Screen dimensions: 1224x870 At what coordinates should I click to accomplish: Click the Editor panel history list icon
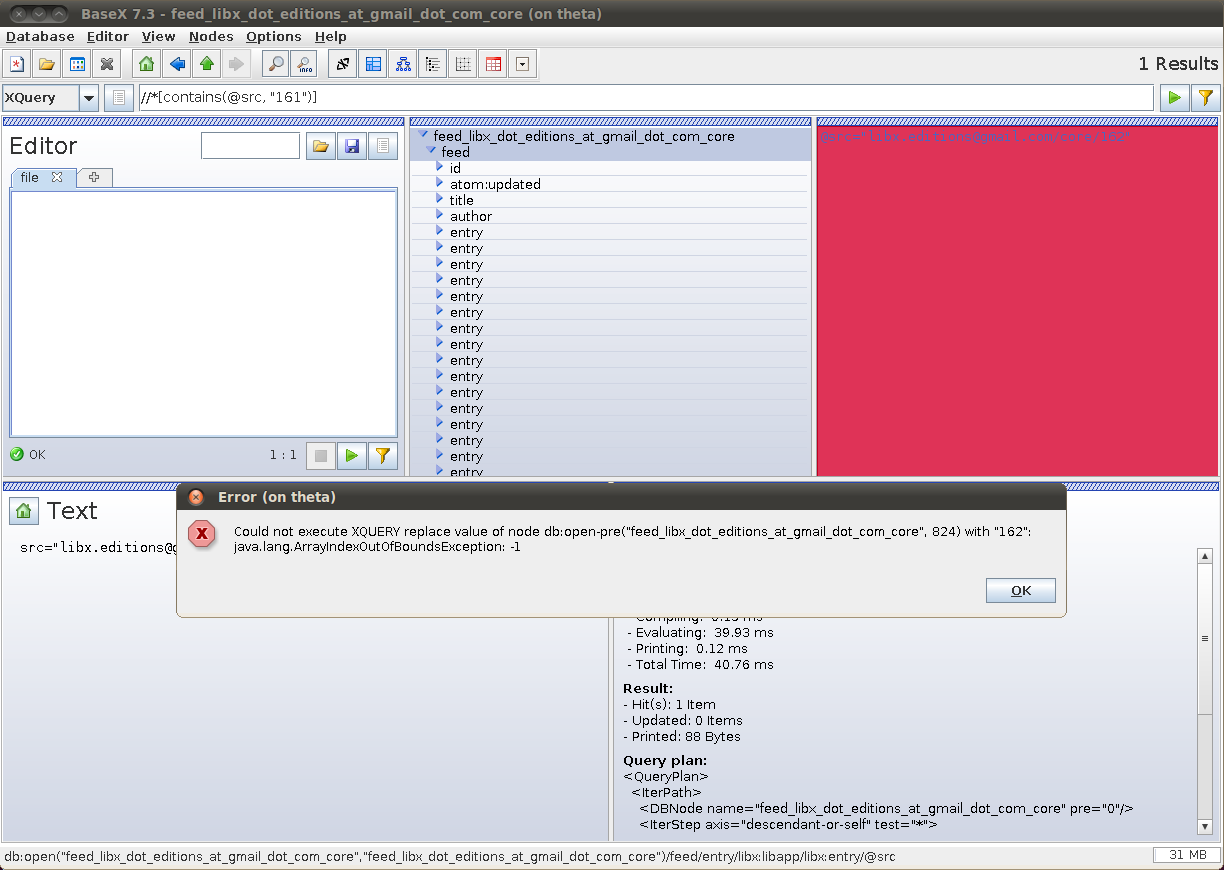coord(382,146)
